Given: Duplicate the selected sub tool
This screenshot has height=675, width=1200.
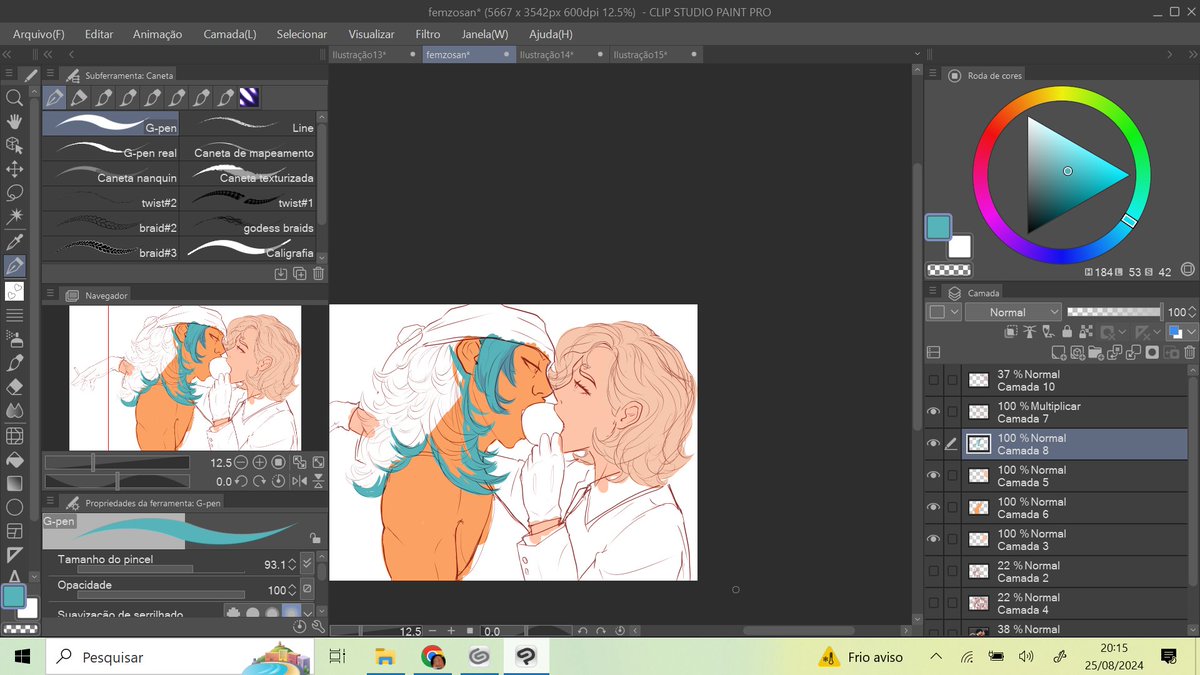Looking at the screenshot, I should [x=299, y=273].
